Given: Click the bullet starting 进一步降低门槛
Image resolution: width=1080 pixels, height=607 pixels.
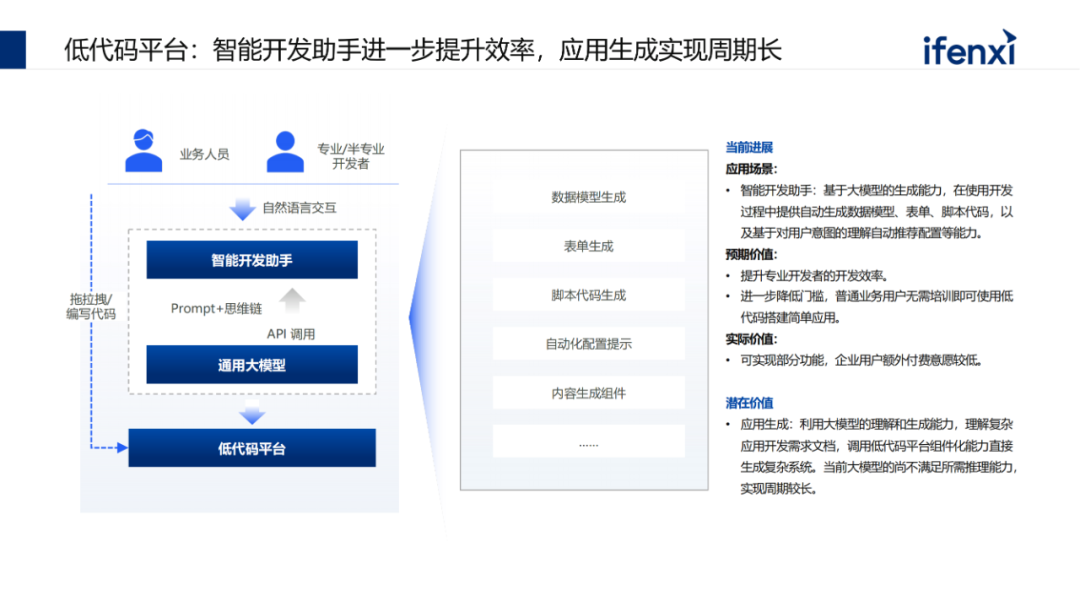Looking at the screenshot, I should (x=877, y=307).
